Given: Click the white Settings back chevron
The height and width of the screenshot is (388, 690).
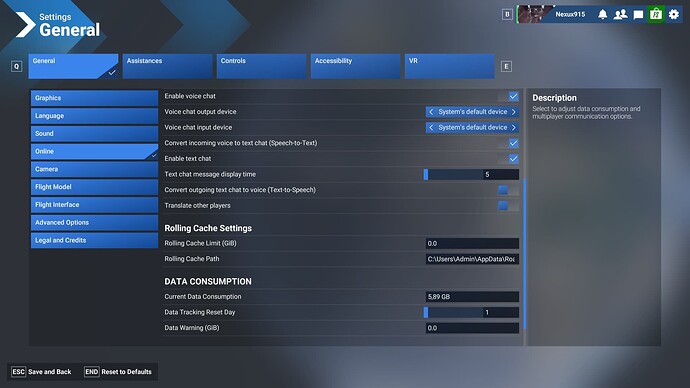Looking at the screenshot, I should click(x=25, y=25).
